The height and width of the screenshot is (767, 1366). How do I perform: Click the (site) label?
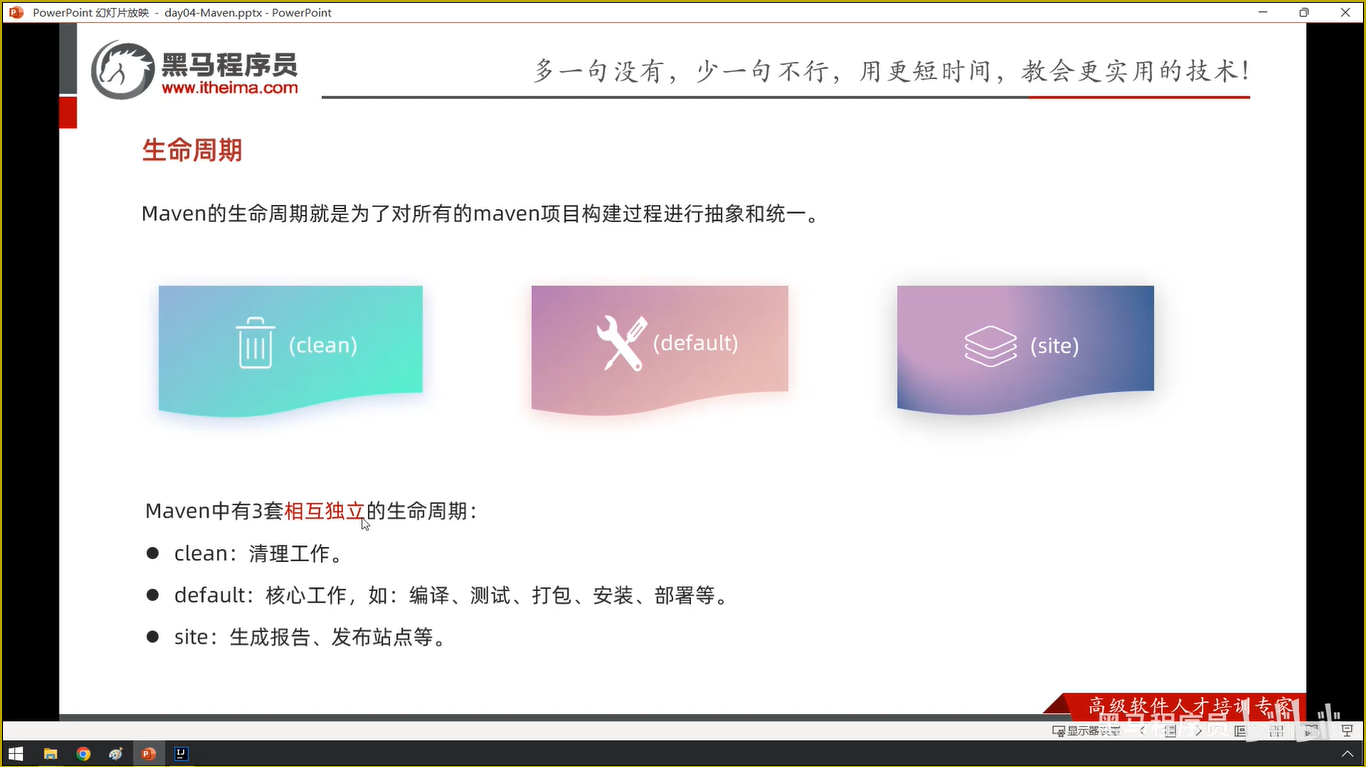tap(1055, 346)
